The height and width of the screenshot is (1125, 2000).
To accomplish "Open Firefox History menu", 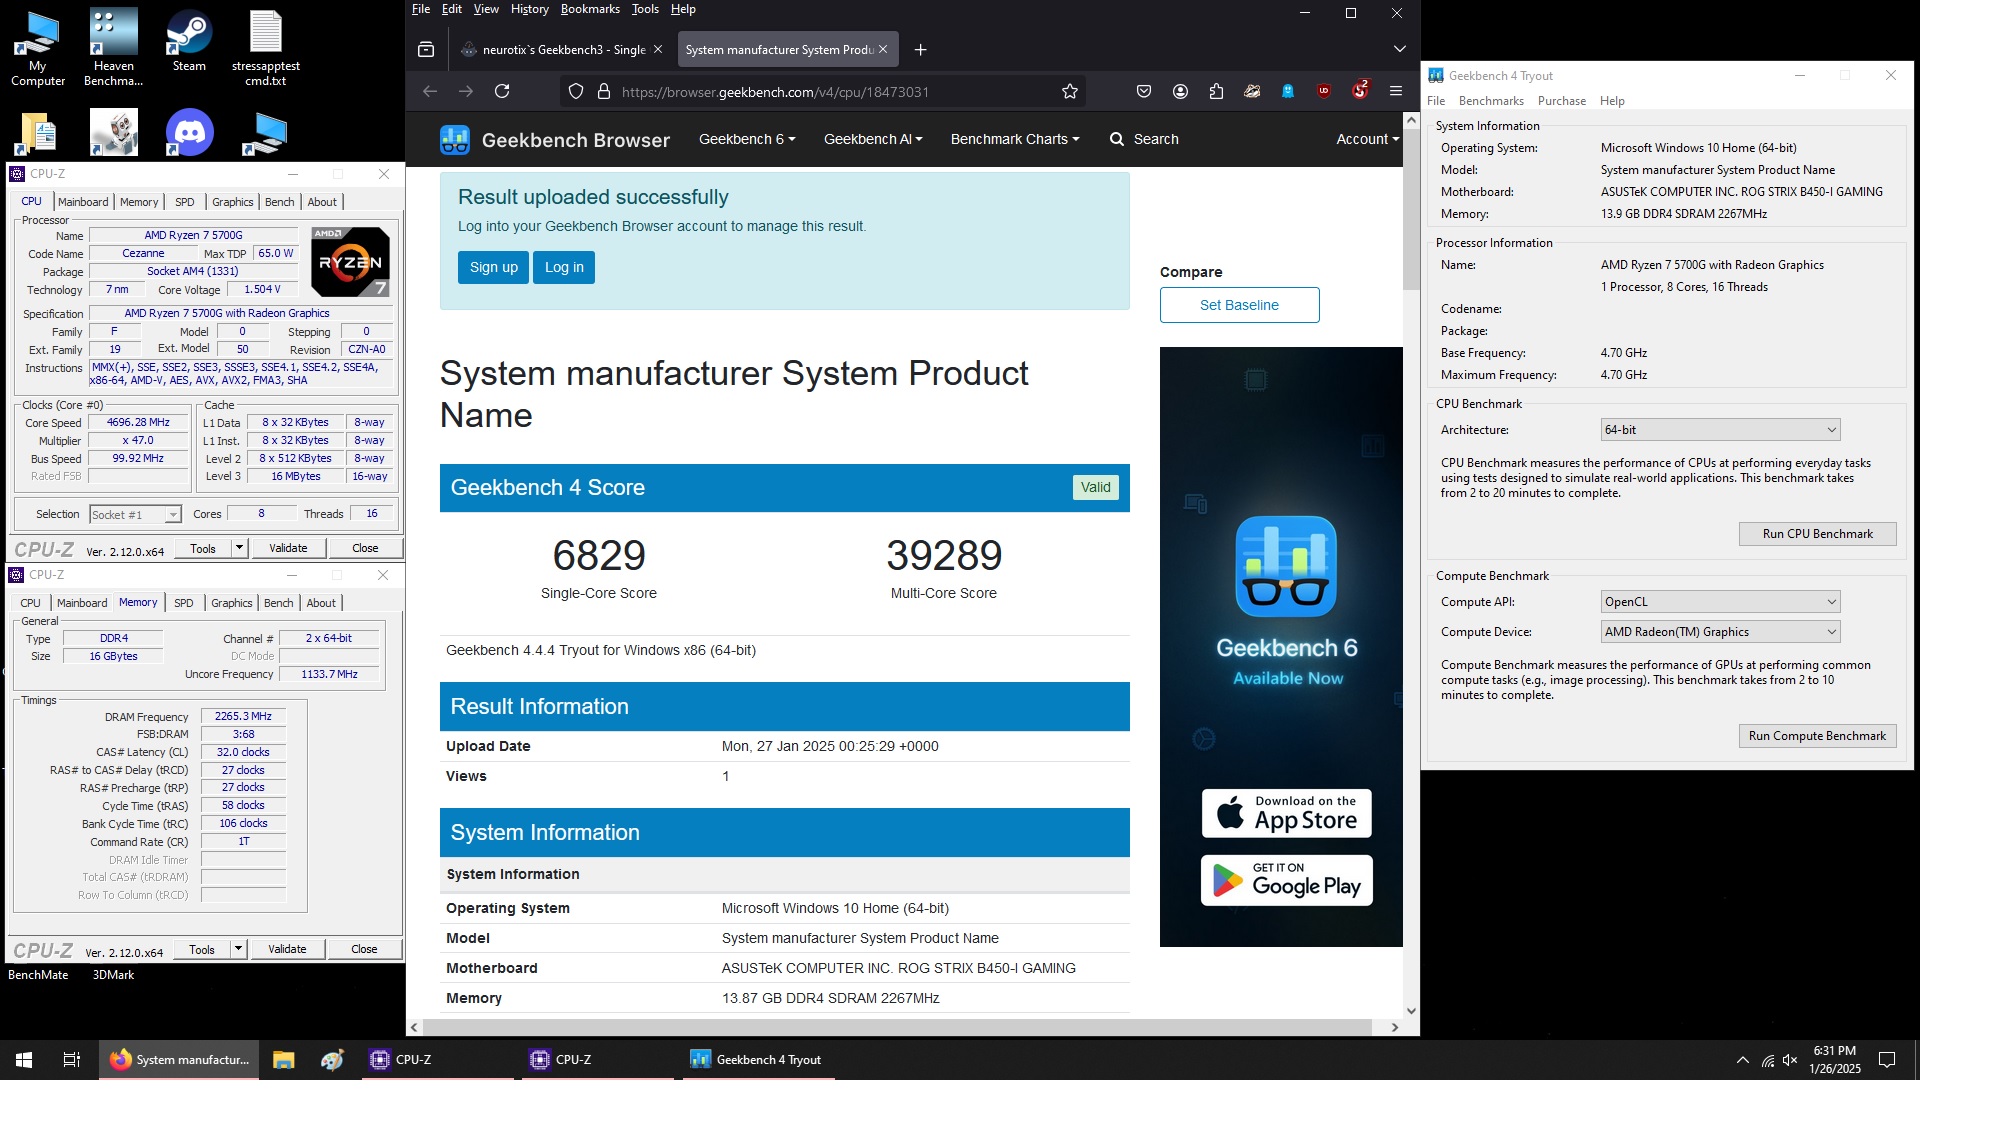I will [529, 9].
